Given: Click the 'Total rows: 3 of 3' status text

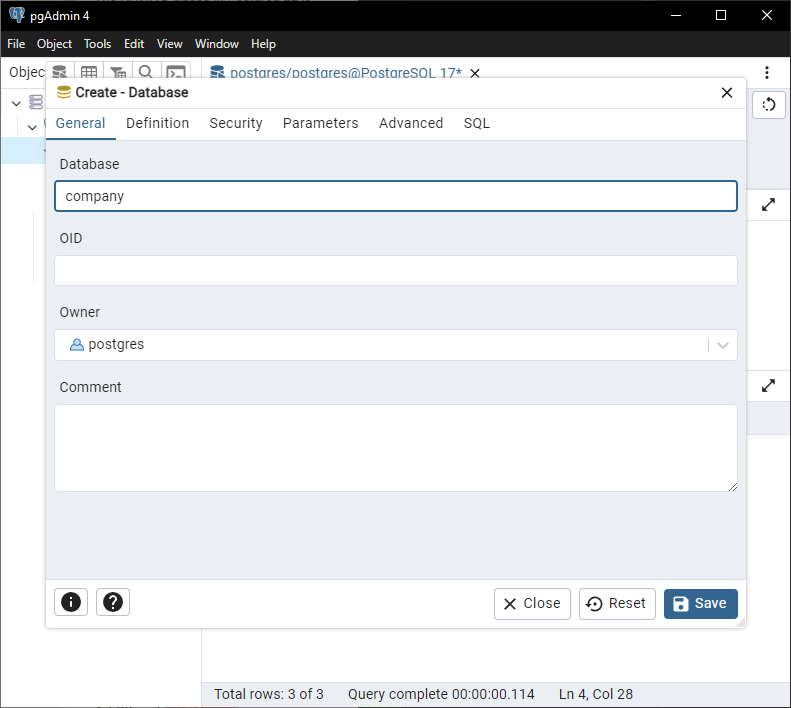Looking at the screenshot, I should (x=268, y=694).
